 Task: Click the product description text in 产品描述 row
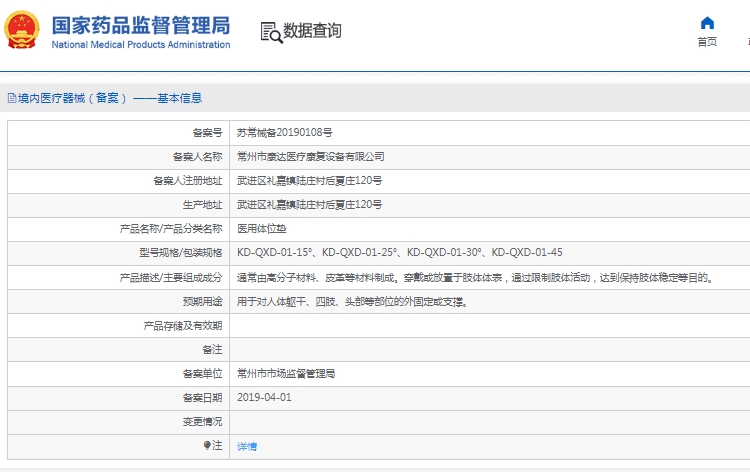point(476,277)
